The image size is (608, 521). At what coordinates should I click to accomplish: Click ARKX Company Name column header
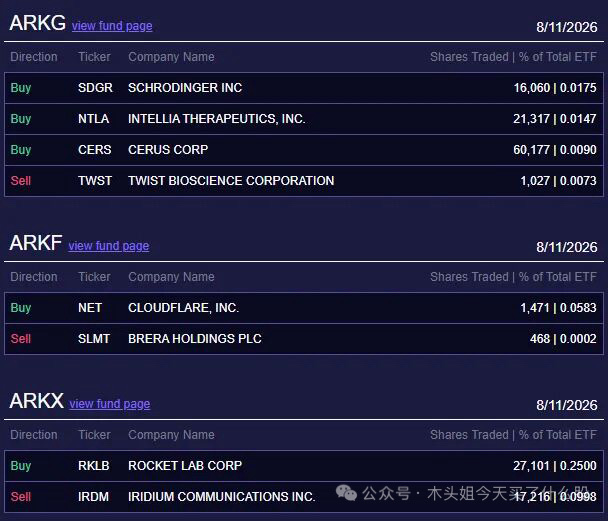171,435
